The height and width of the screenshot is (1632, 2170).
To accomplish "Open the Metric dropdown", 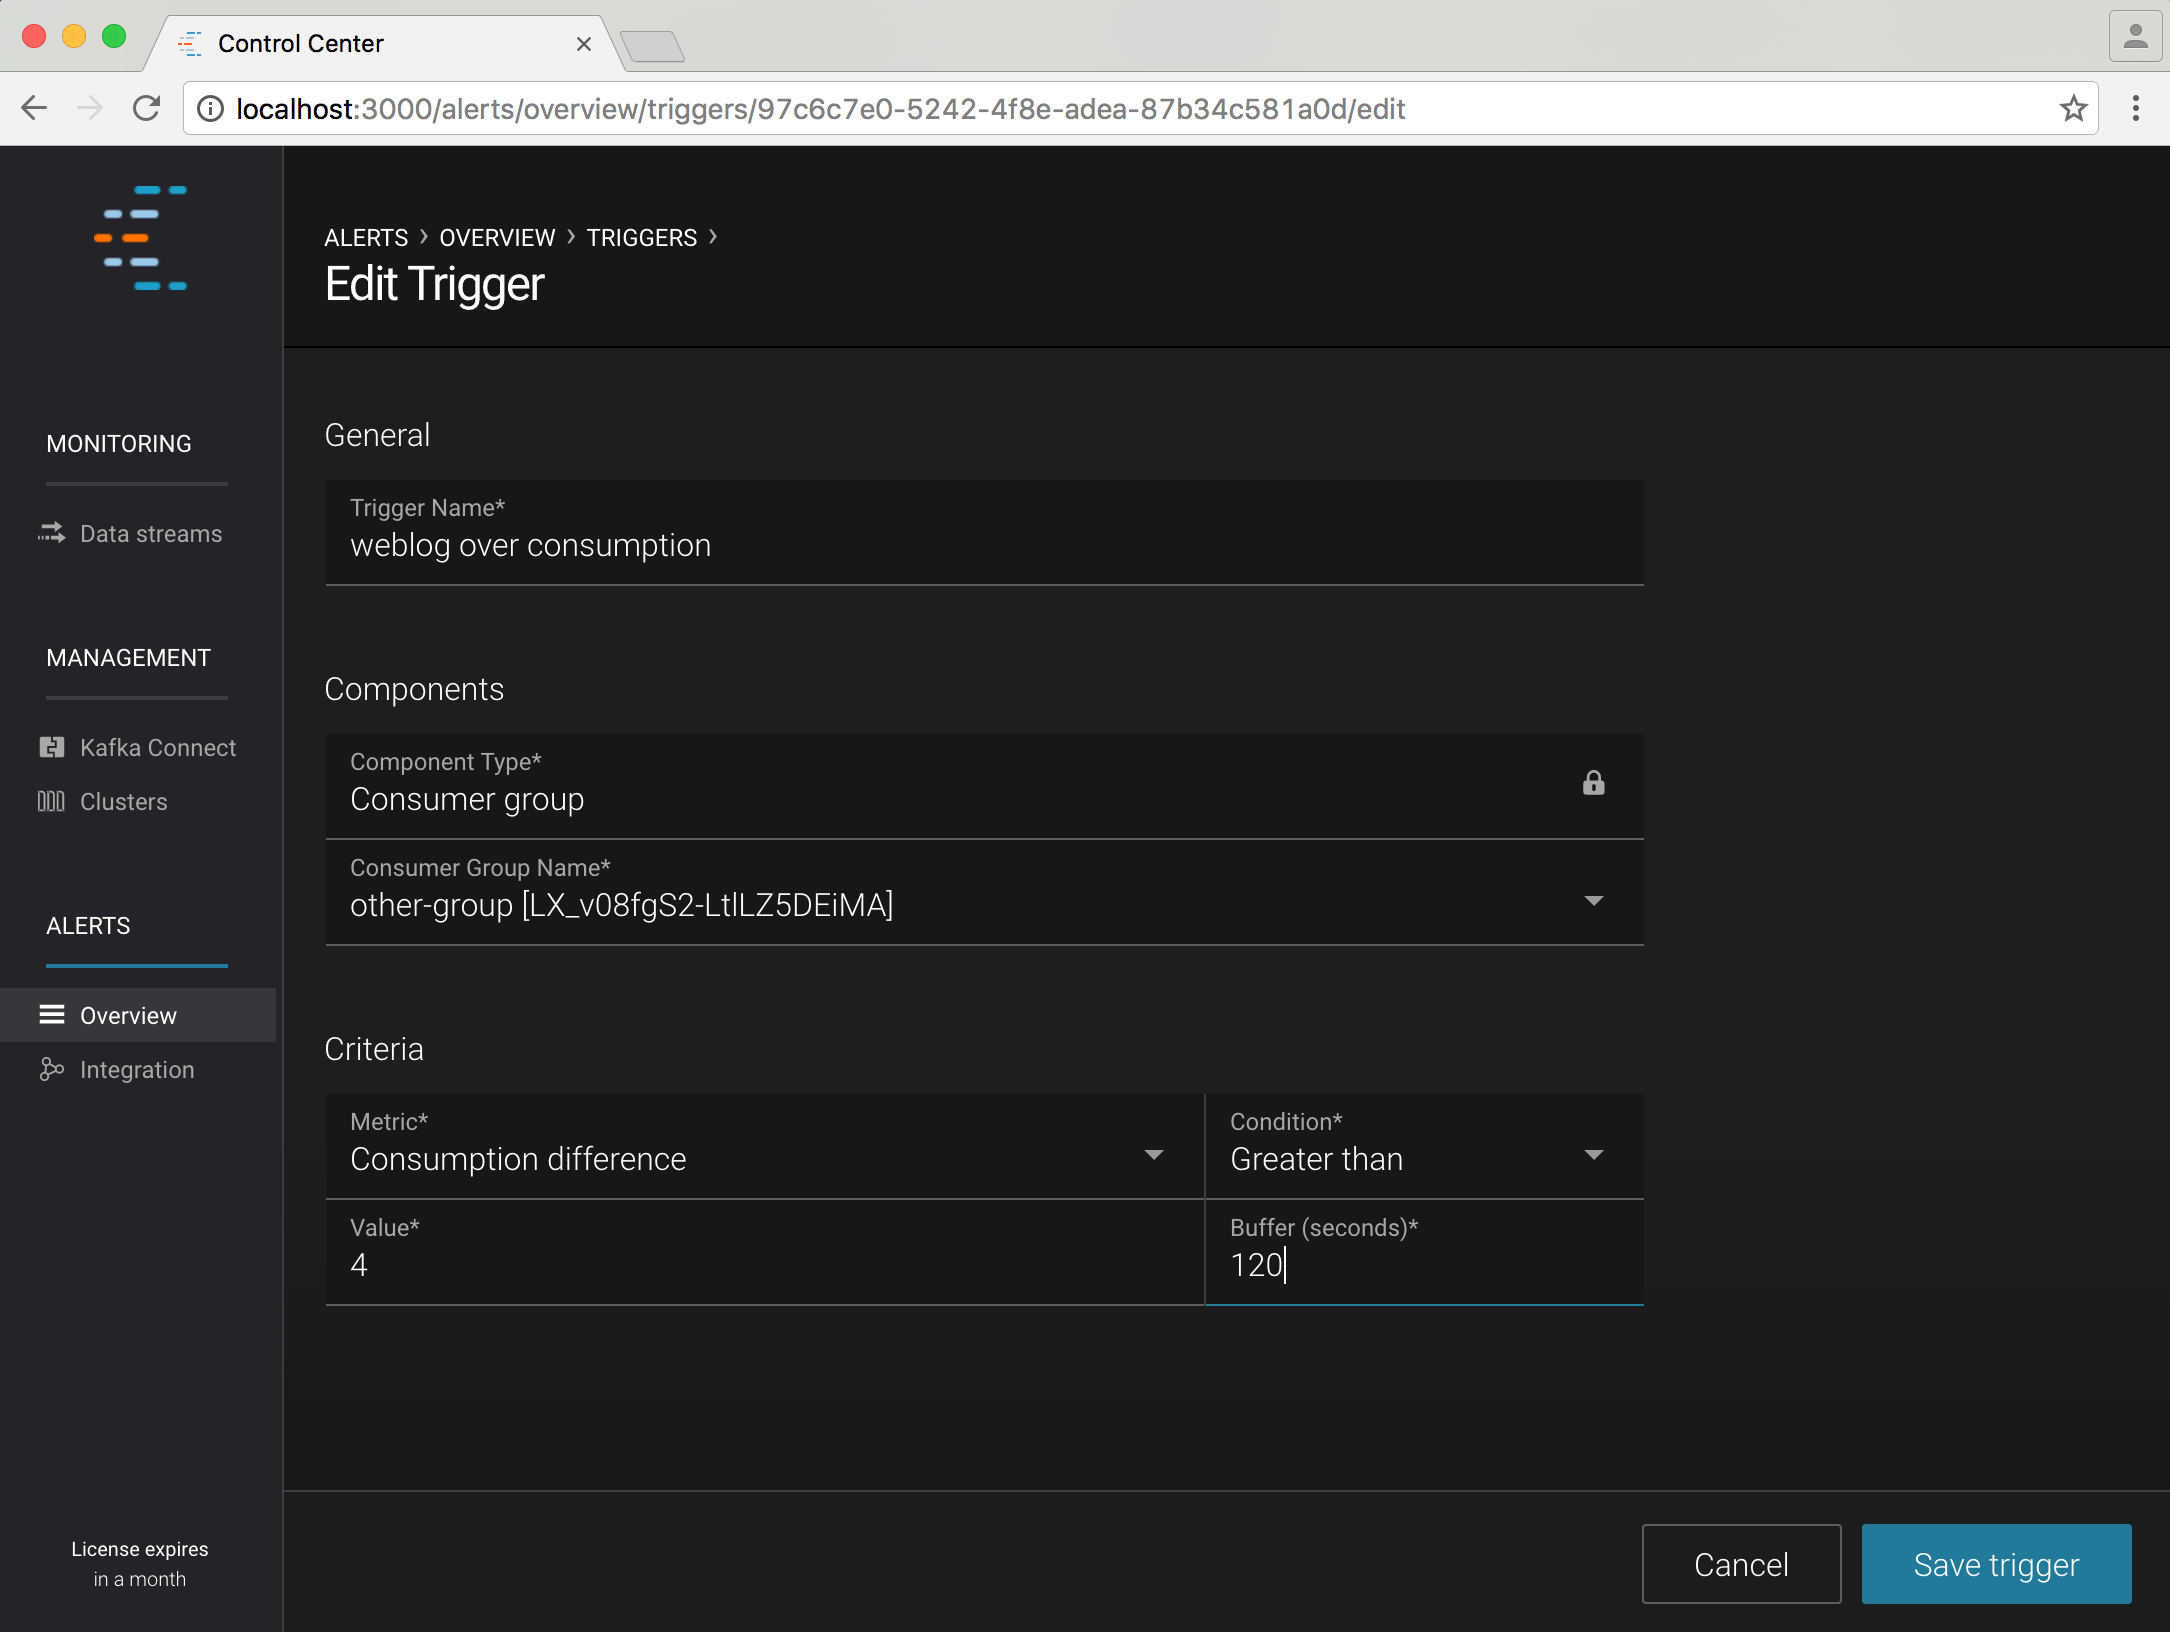I will tap(1153, 1155).
